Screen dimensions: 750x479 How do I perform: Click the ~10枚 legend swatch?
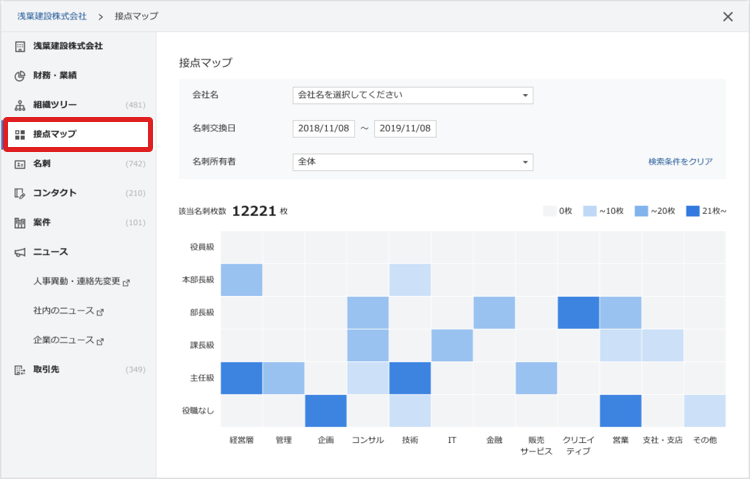pyautogui.click(x=590, y=211)
